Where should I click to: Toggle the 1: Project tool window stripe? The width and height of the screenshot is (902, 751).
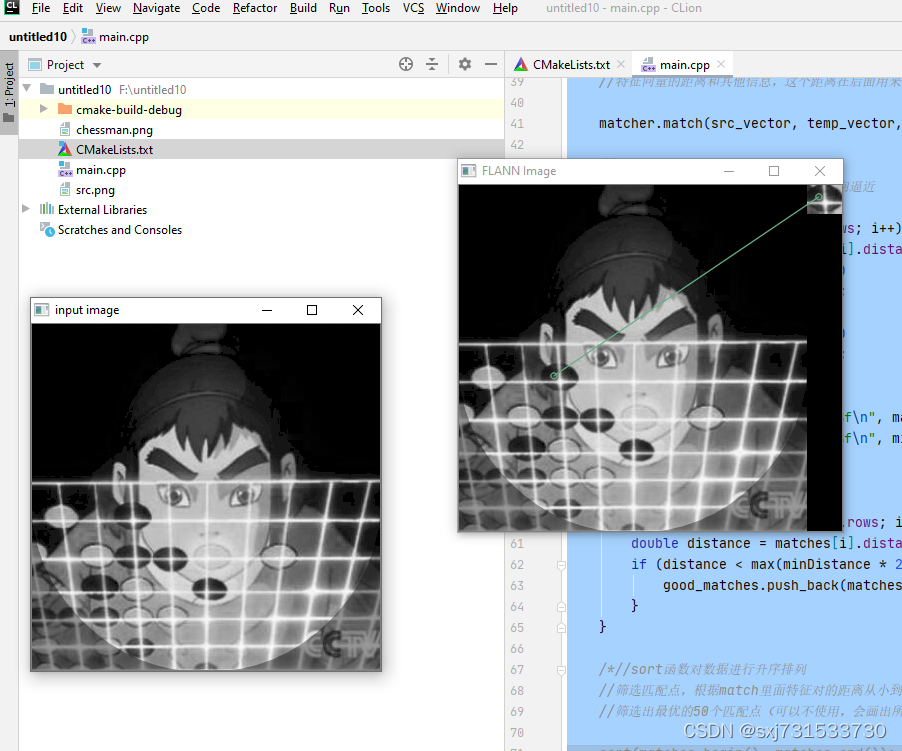click(9, 92)
